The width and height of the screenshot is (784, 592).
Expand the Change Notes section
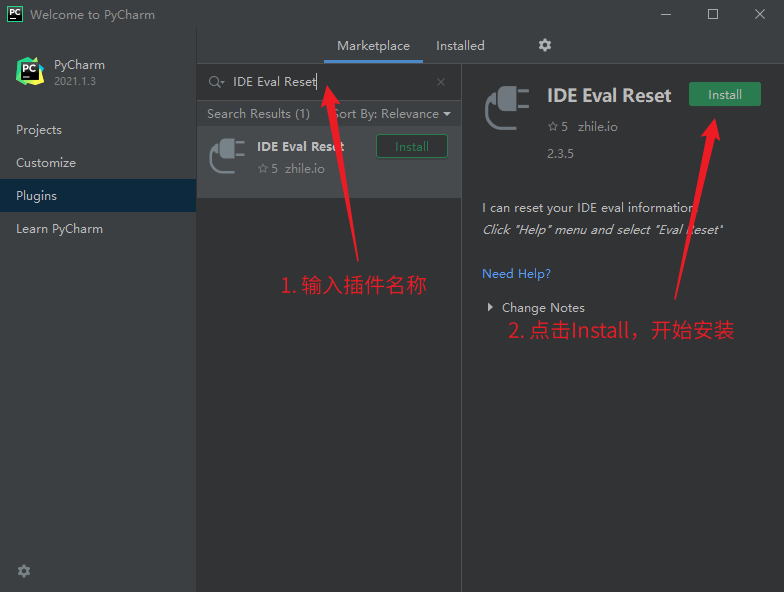[490, 307]
